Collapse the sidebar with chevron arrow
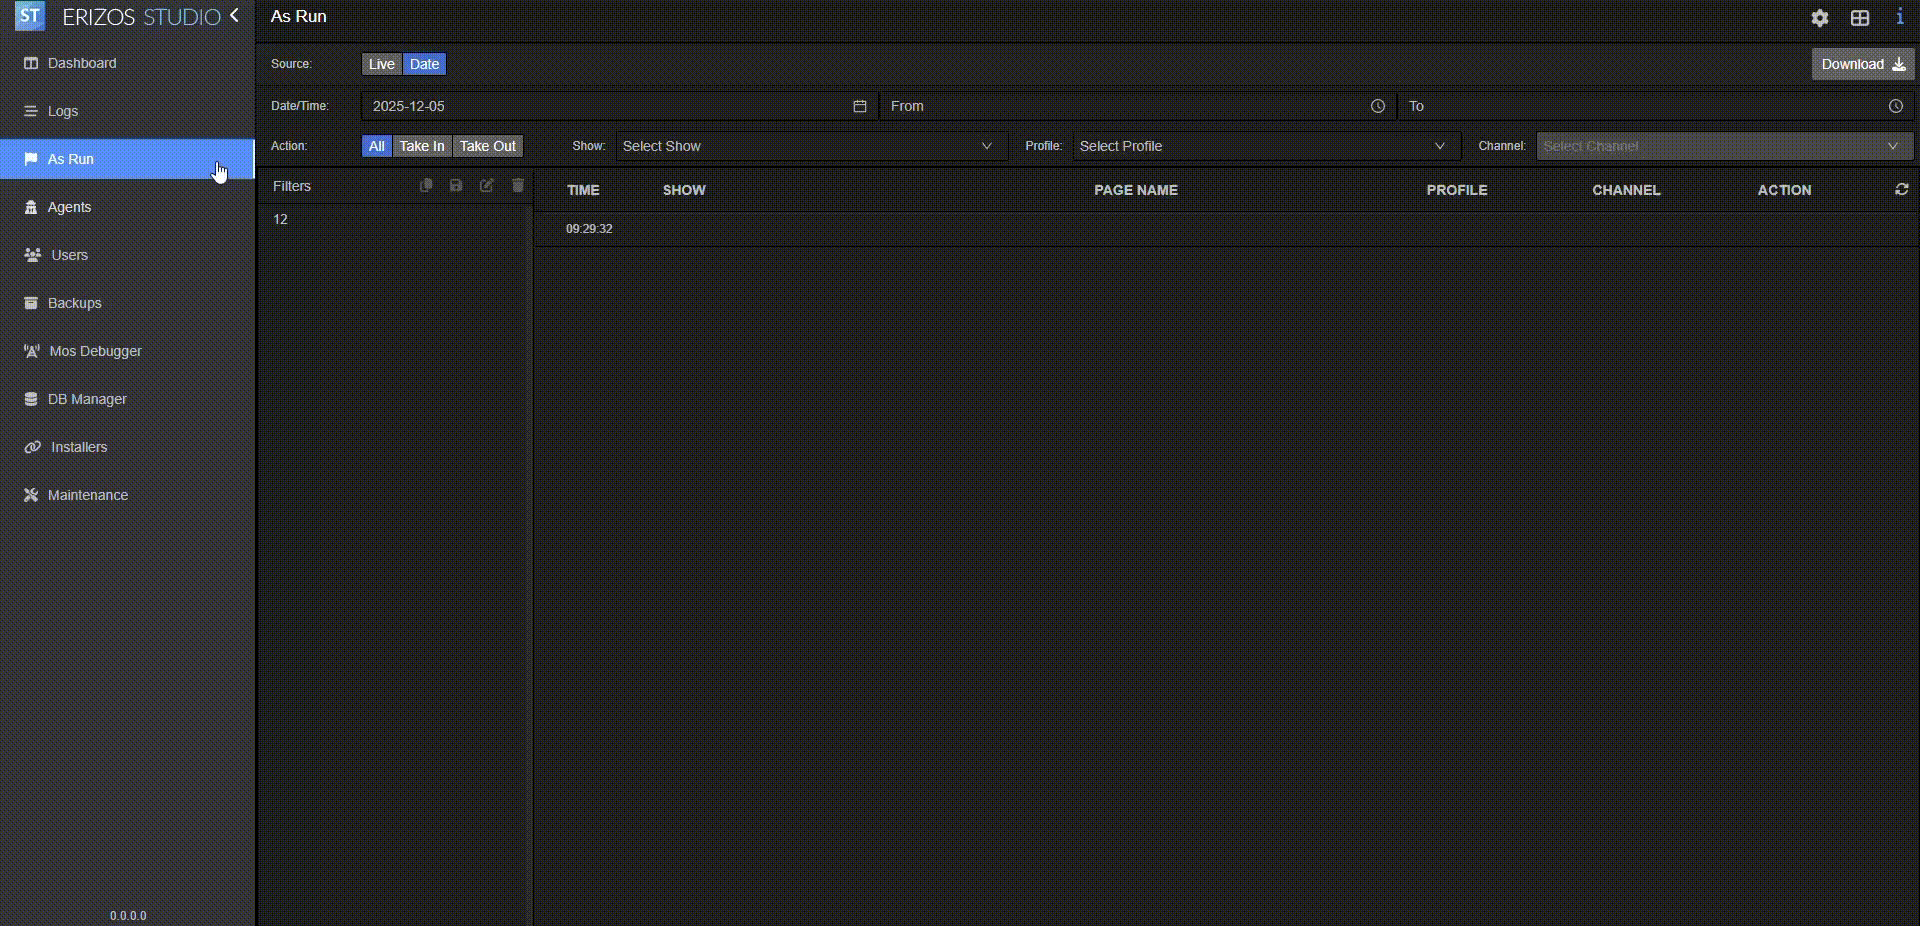Image resolution: width=1920 pixels, height=926 pixels. 234,16
